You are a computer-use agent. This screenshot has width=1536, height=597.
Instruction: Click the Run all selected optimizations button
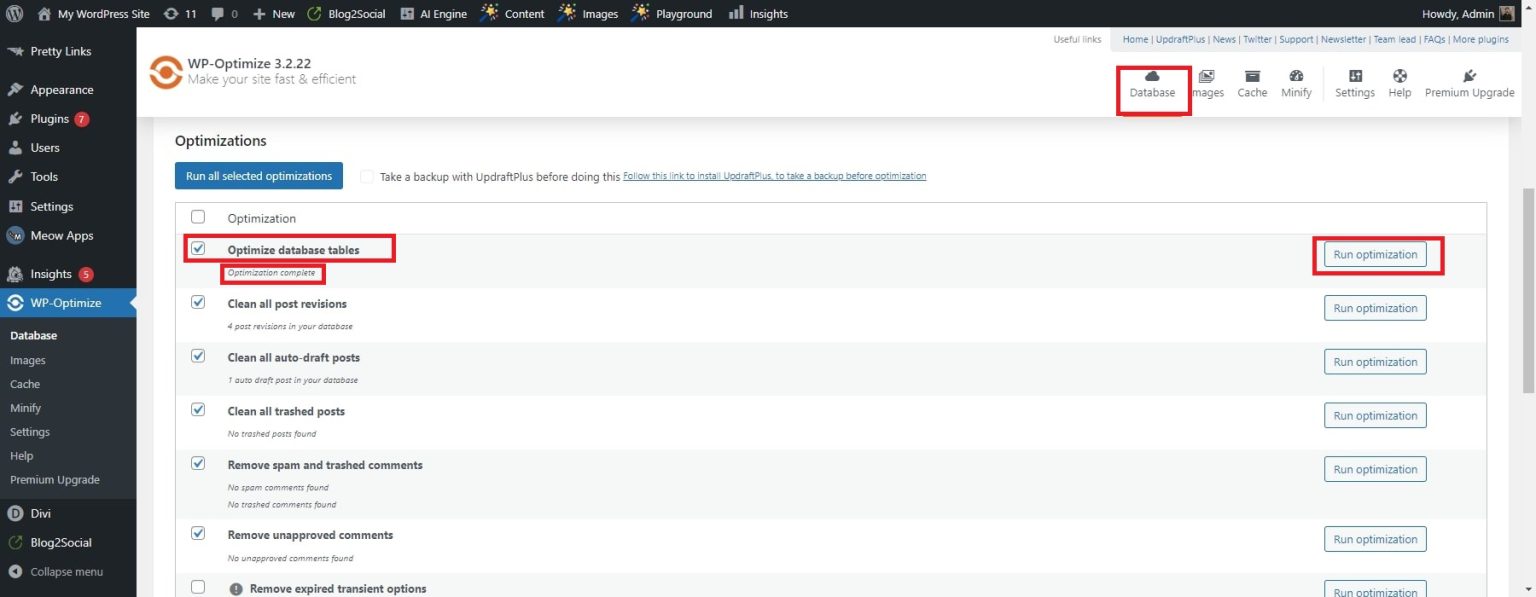click(258, 175)
